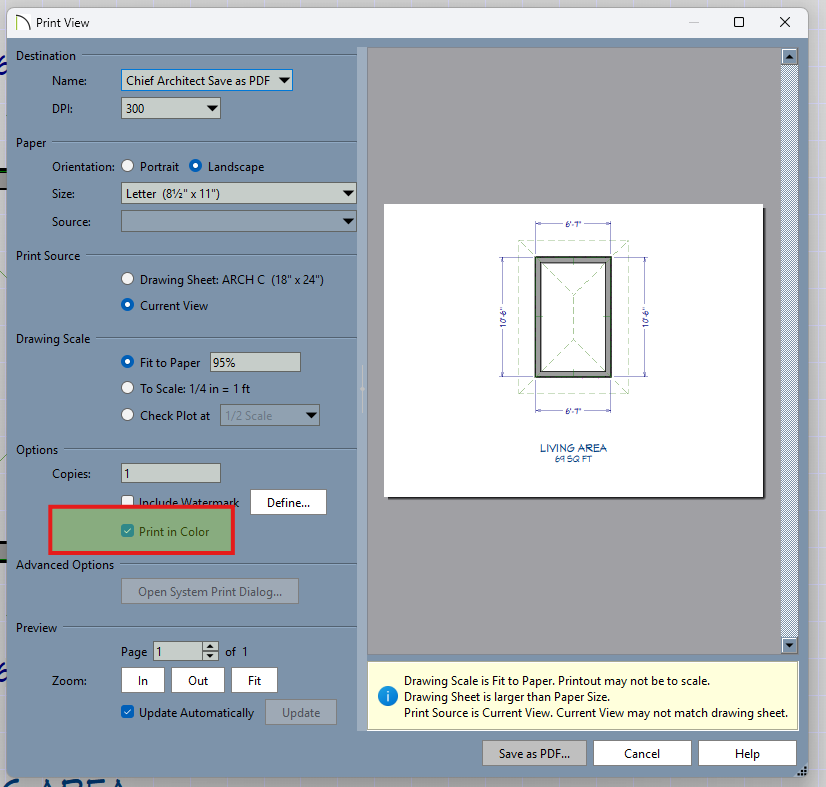Image resolution: width=826 pixels, height=787 pixels.
Task: Click the preview scrollbar up arrow
Action: coord(789,57)
